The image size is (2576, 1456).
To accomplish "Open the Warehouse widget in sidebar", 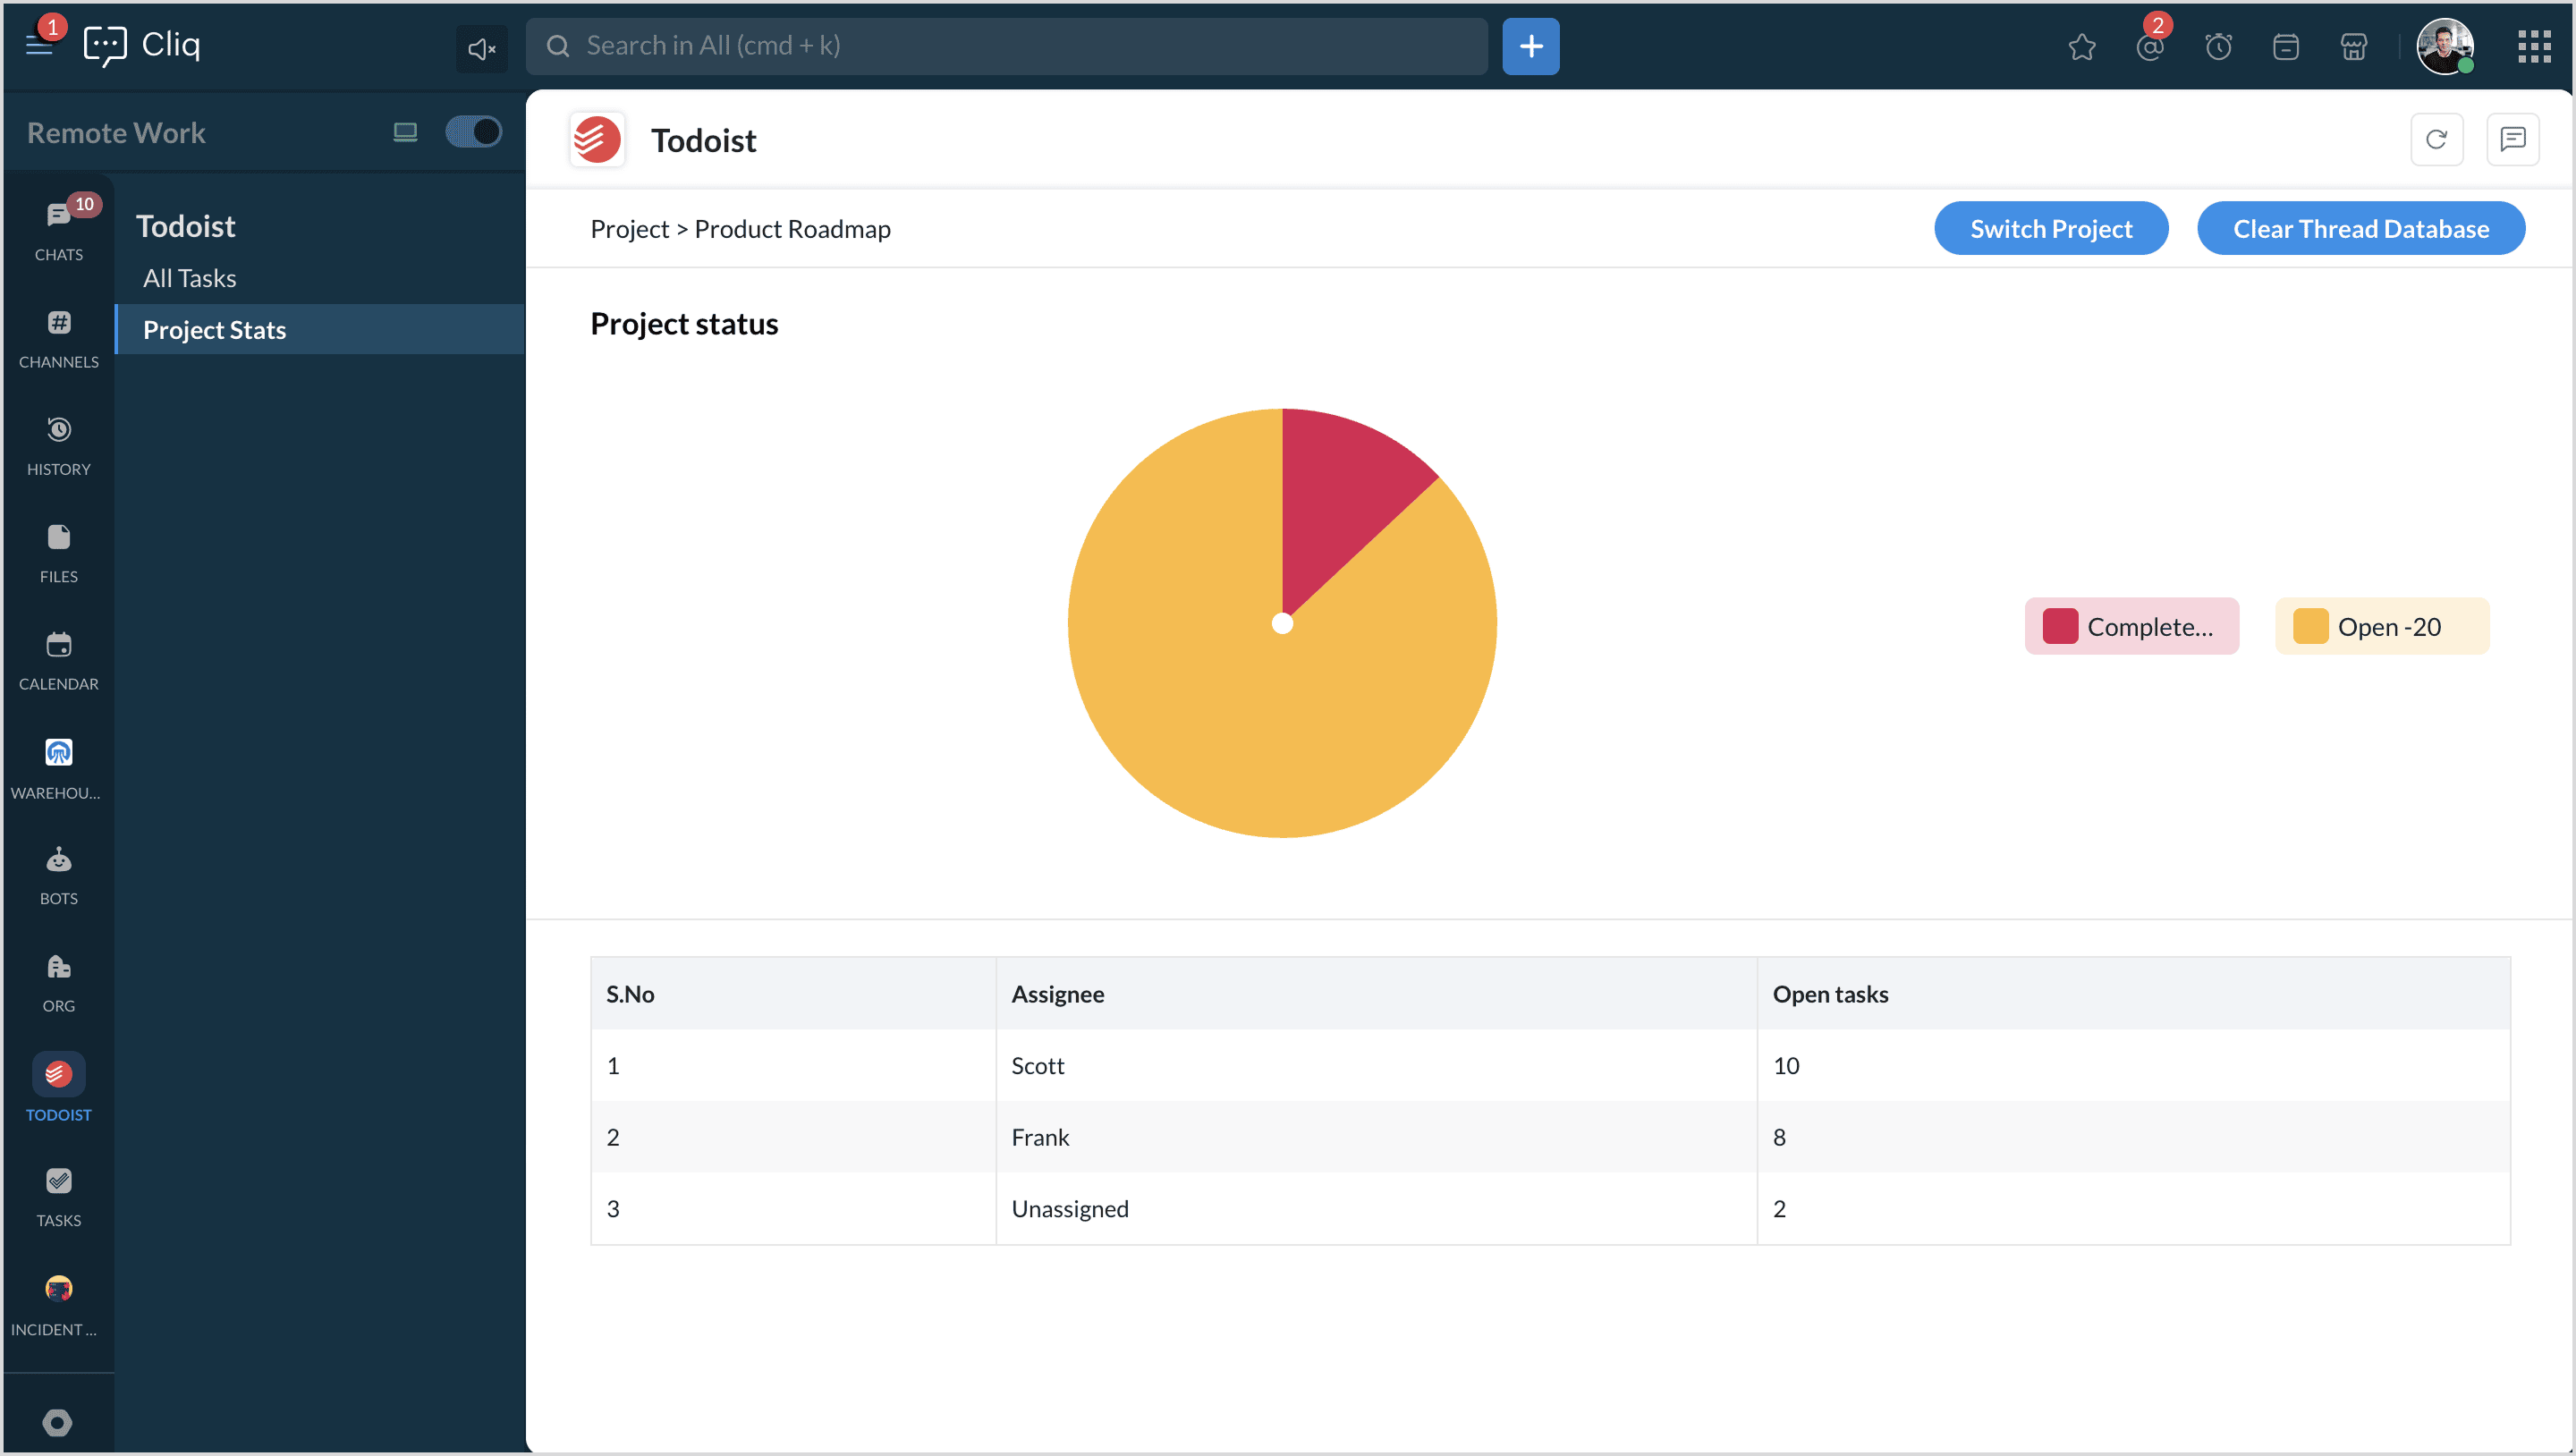I will pos(58,767).
